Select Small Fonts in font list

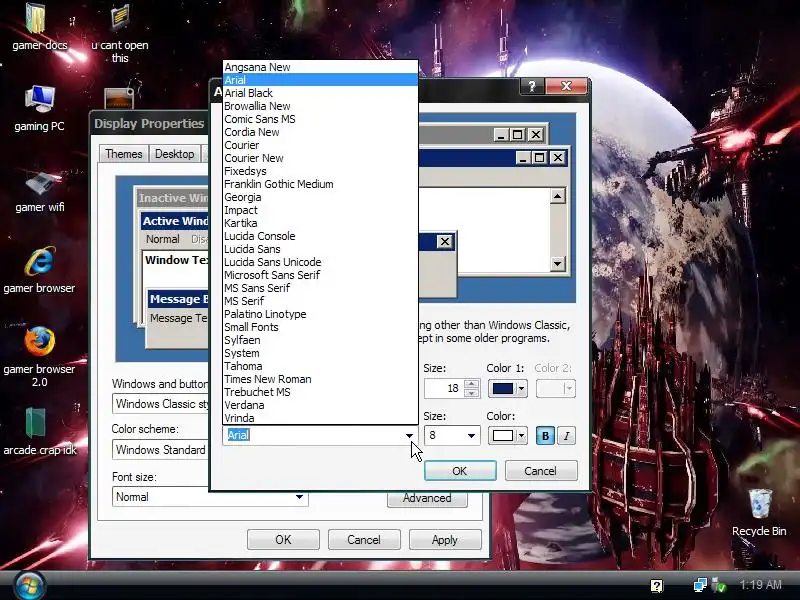coord(320,327)
